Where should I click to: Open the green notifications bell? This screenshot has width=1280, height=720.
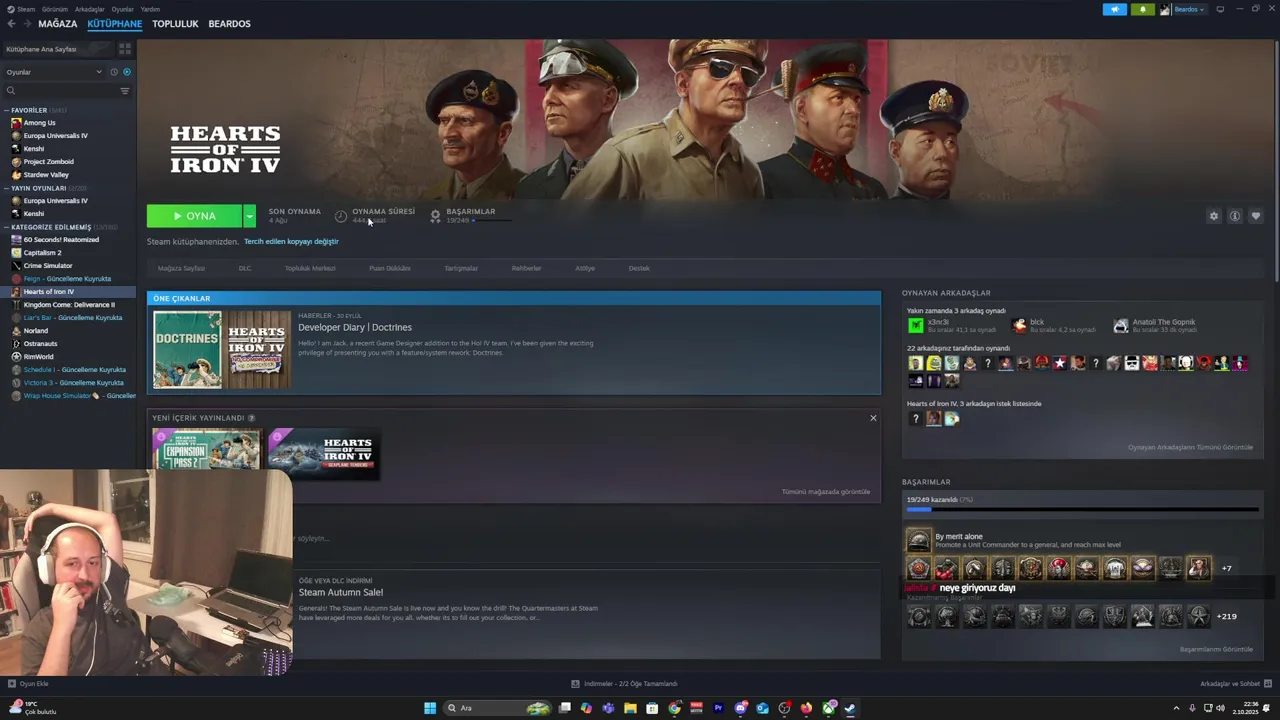click(x=1142, y=9)
